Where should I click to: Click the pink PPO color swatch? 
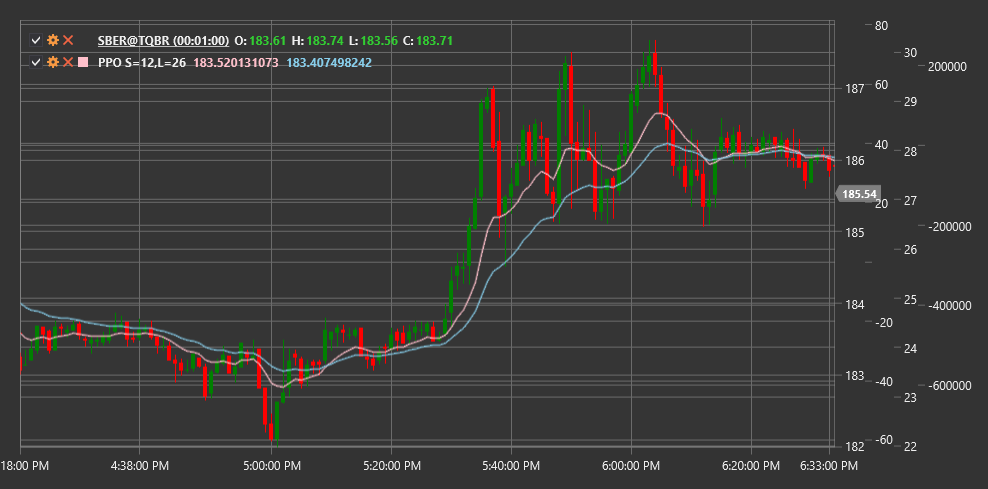[x=83, y=62]
